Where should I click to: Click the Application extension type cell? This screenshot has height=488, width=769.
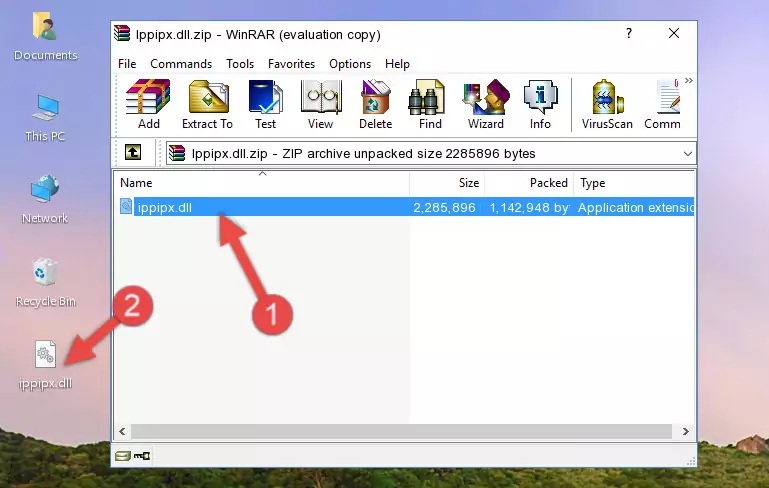tap(636, 207)
